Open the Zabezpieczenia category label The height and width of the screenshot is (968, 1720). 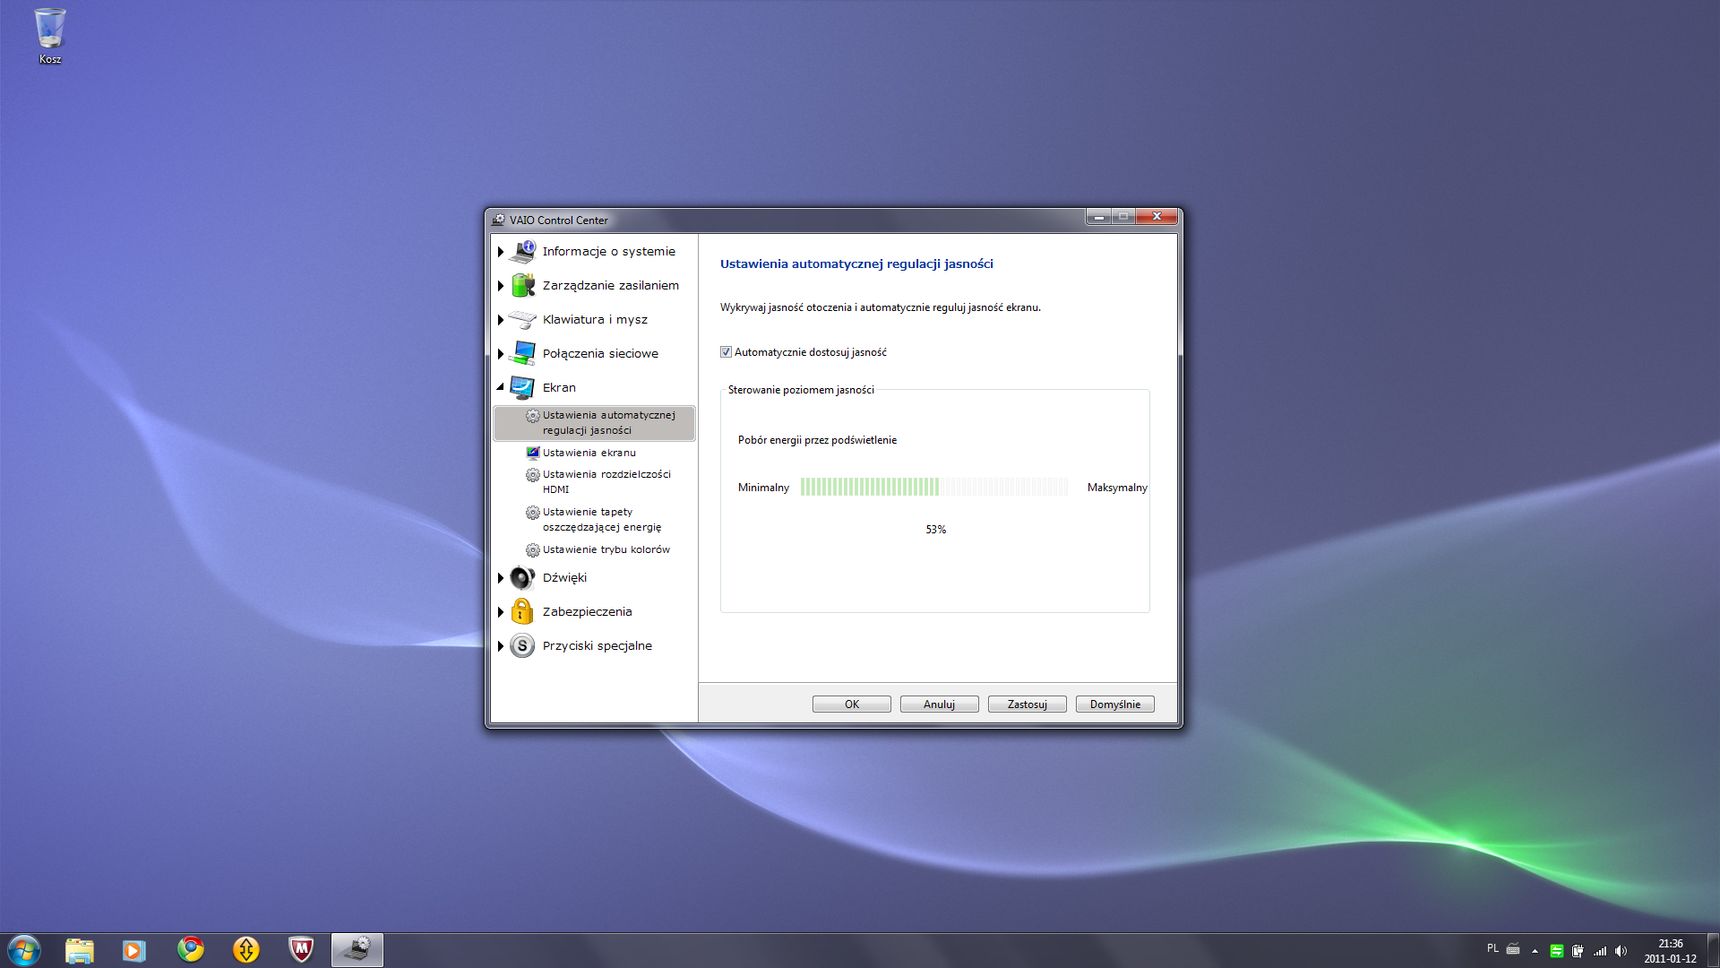coord(587,612)
